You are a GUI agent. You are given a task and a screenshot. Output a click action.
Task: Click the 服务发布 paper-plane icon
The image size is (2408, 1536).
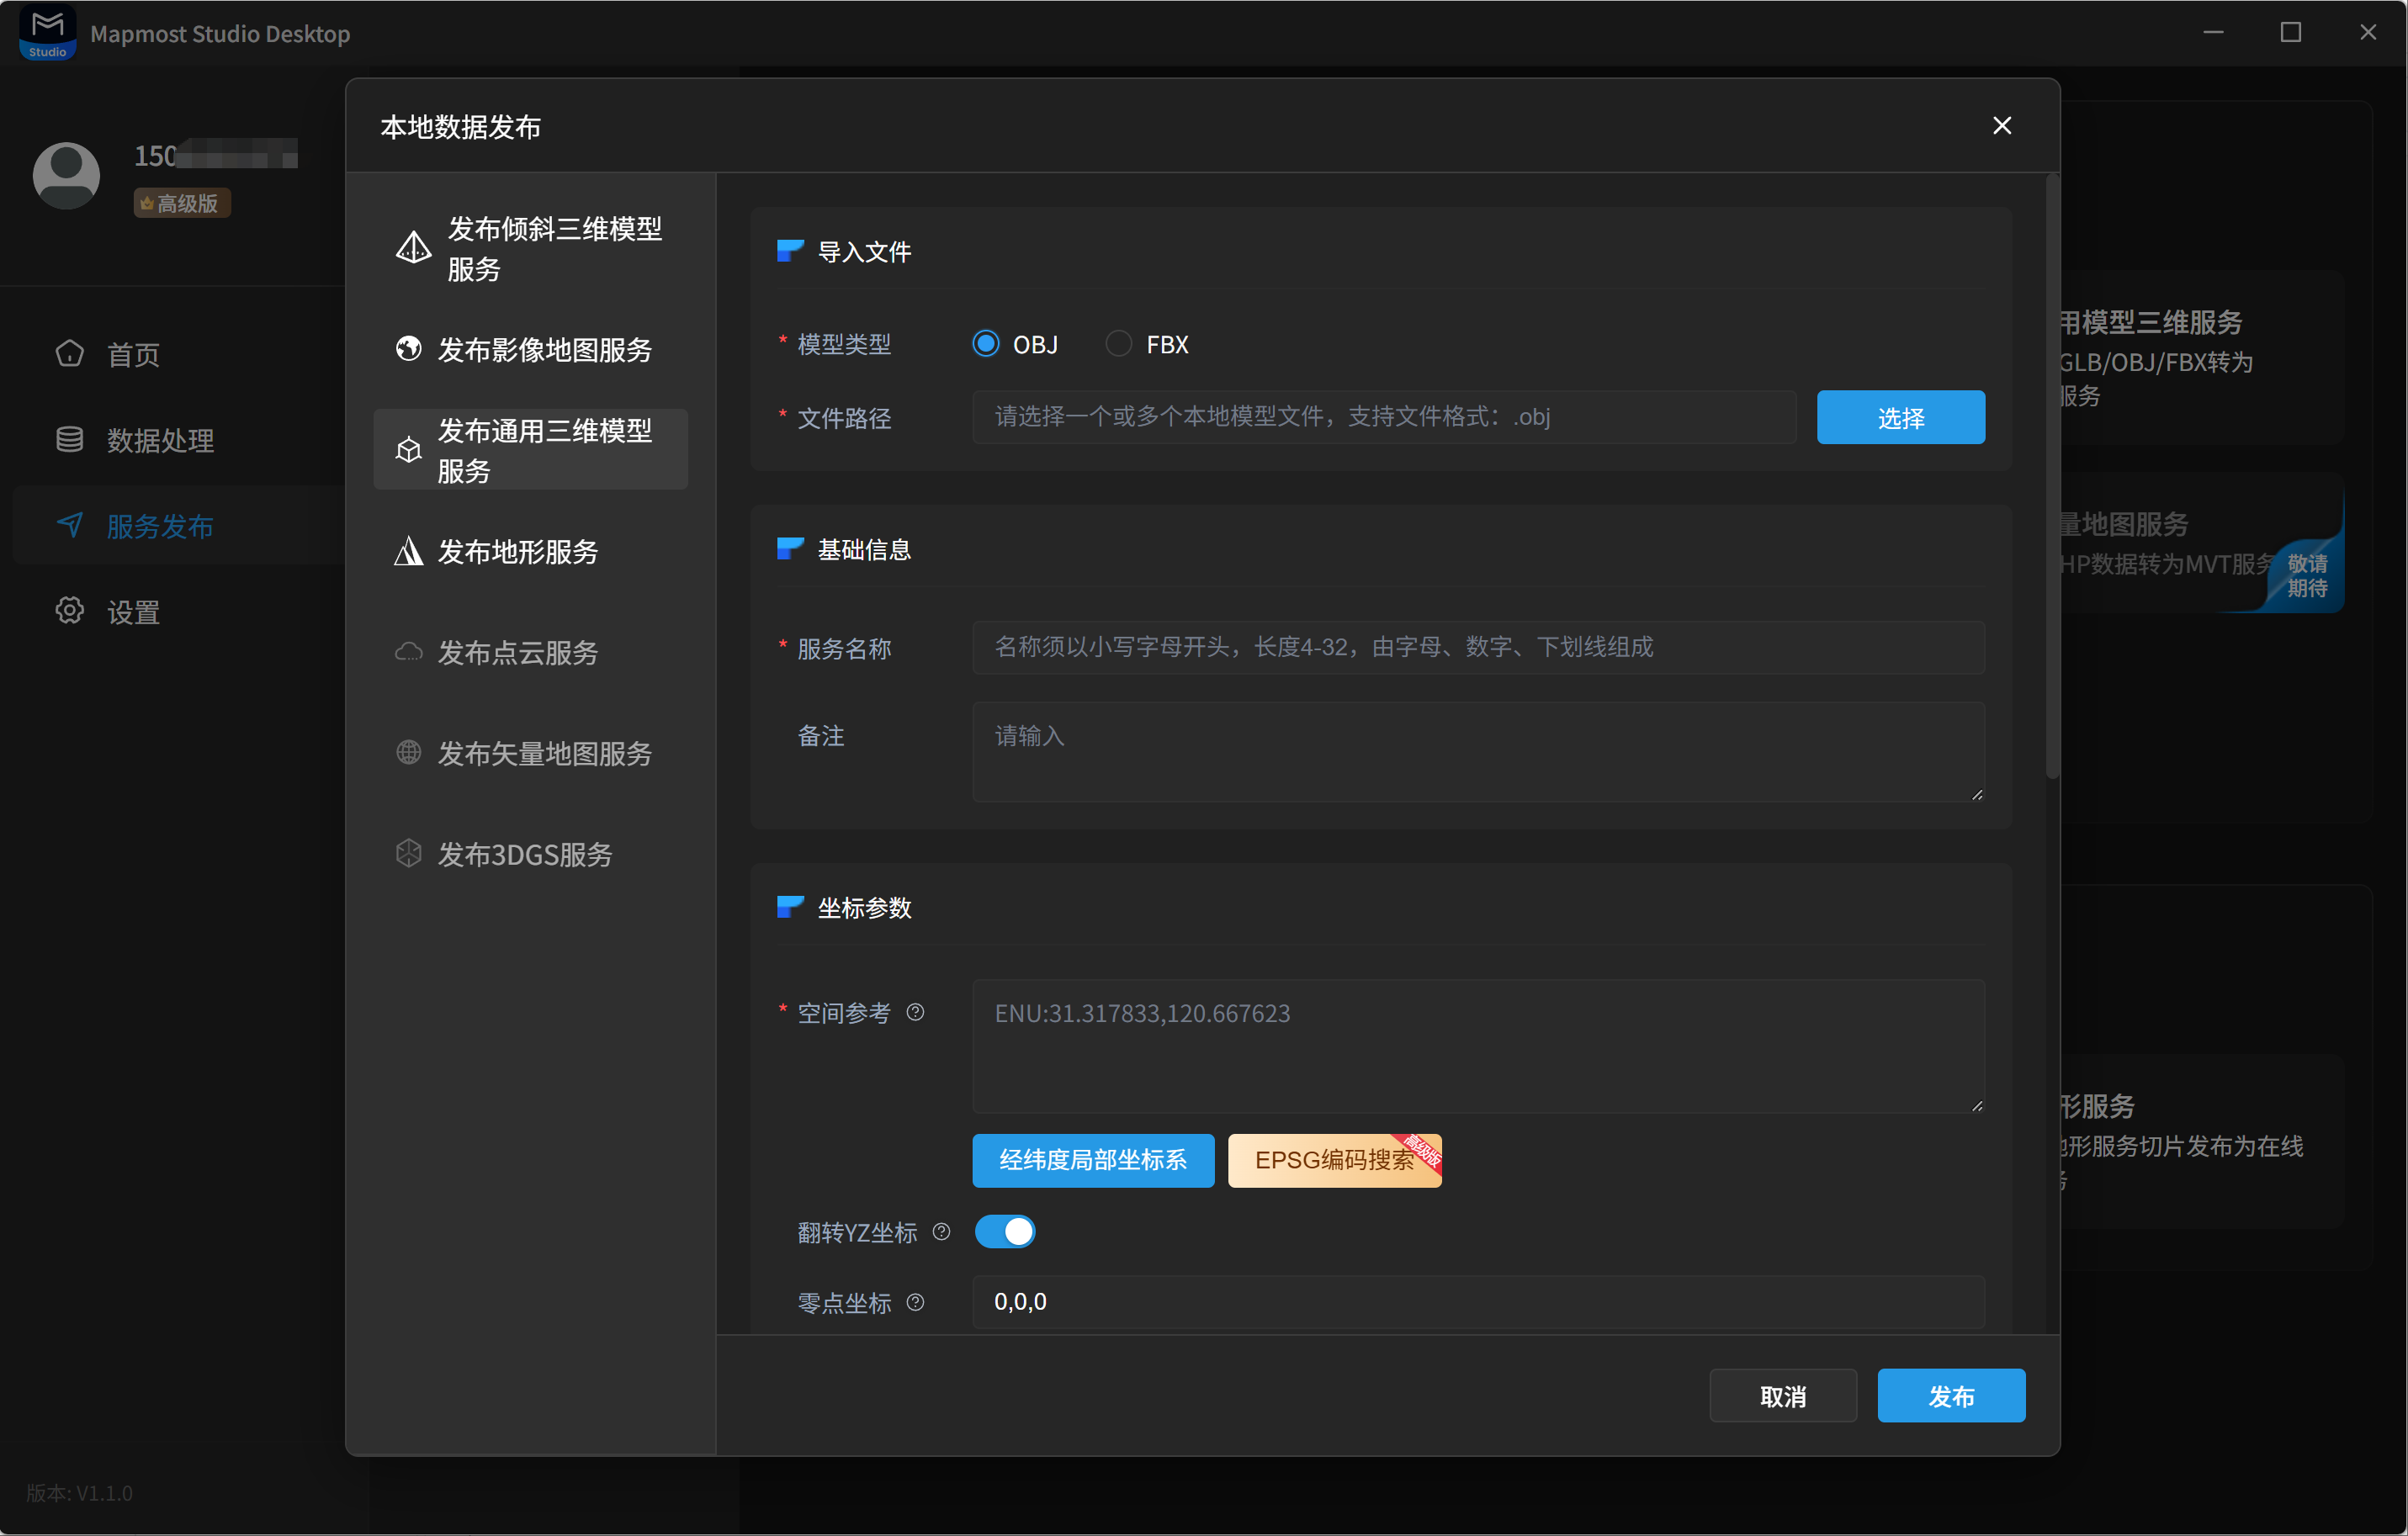pos(70,525)
